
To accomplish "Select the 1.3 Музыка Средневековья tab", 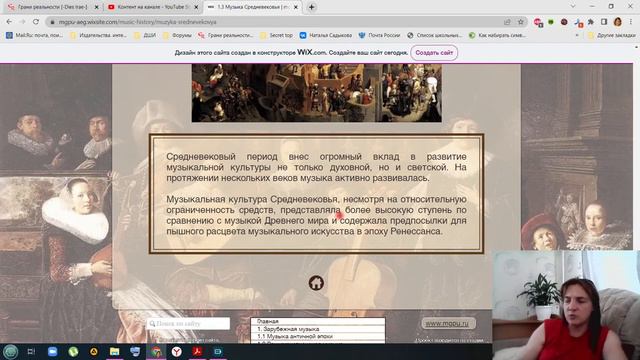I will click(x=252, y=7).
